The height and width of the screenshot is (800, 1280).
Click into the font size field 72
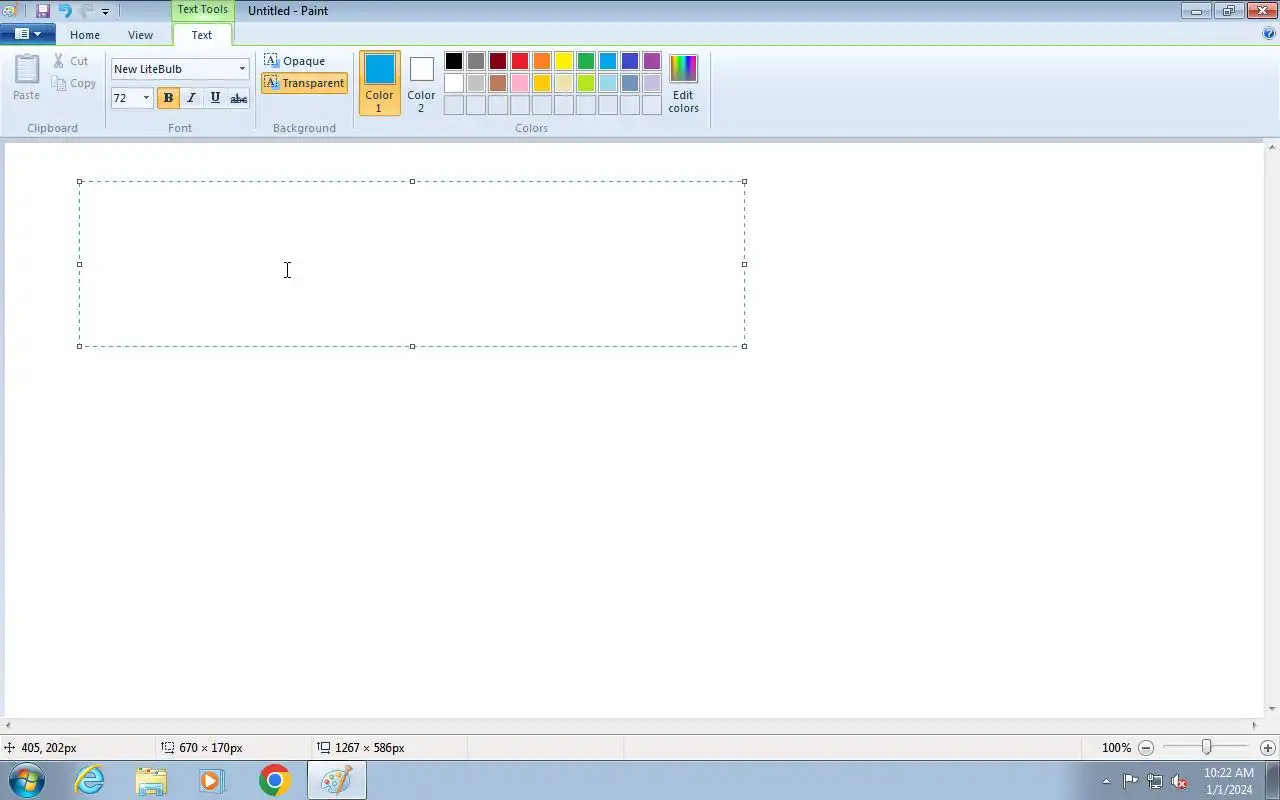point(125,98)
